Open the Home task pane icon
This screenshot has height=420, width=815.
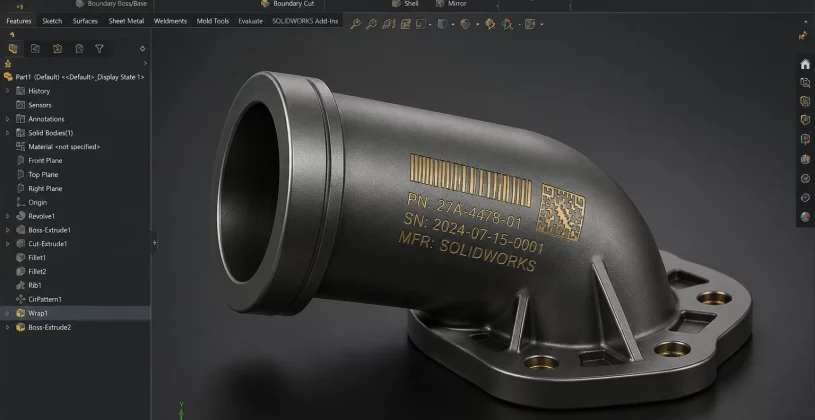pyautogui.click(x=805, y=64)
